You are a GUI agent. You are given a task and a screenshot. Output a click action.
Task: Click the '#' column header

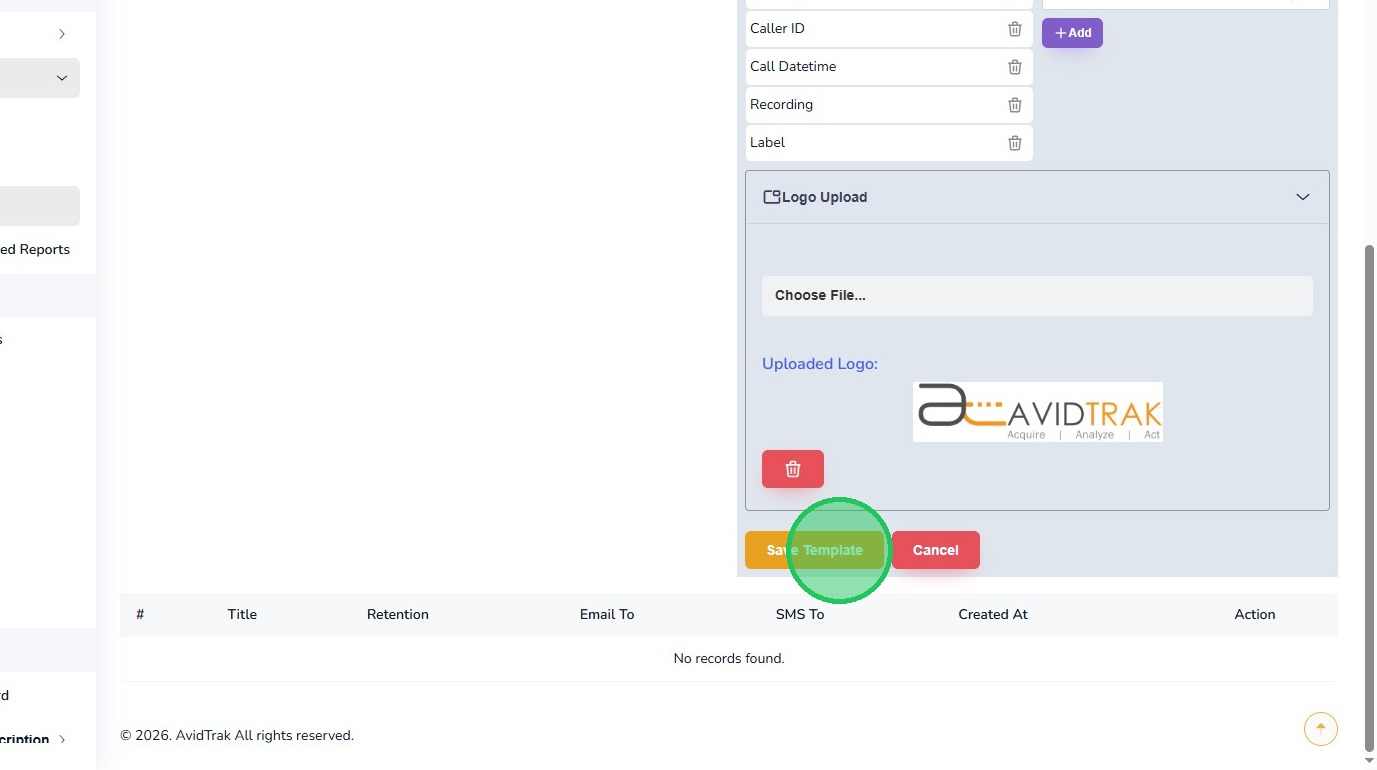point(140,614)
